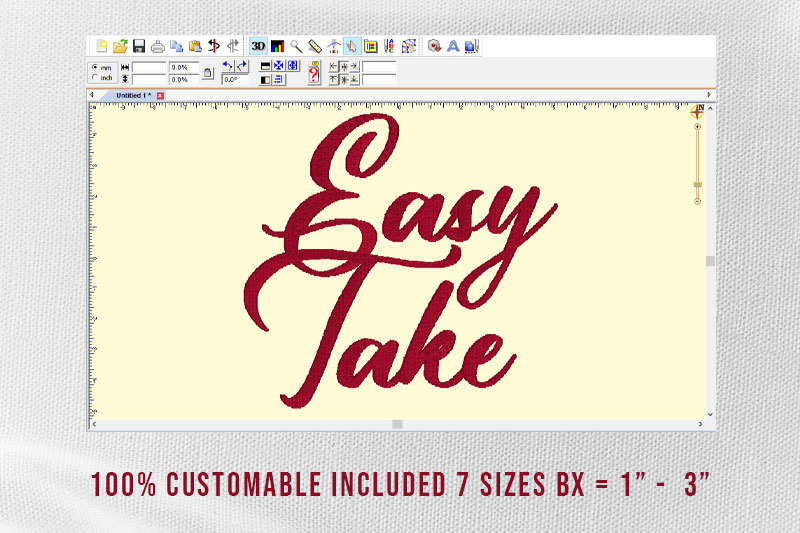Click the height percentage field
The image size is (800, 533).
point(184,79)
